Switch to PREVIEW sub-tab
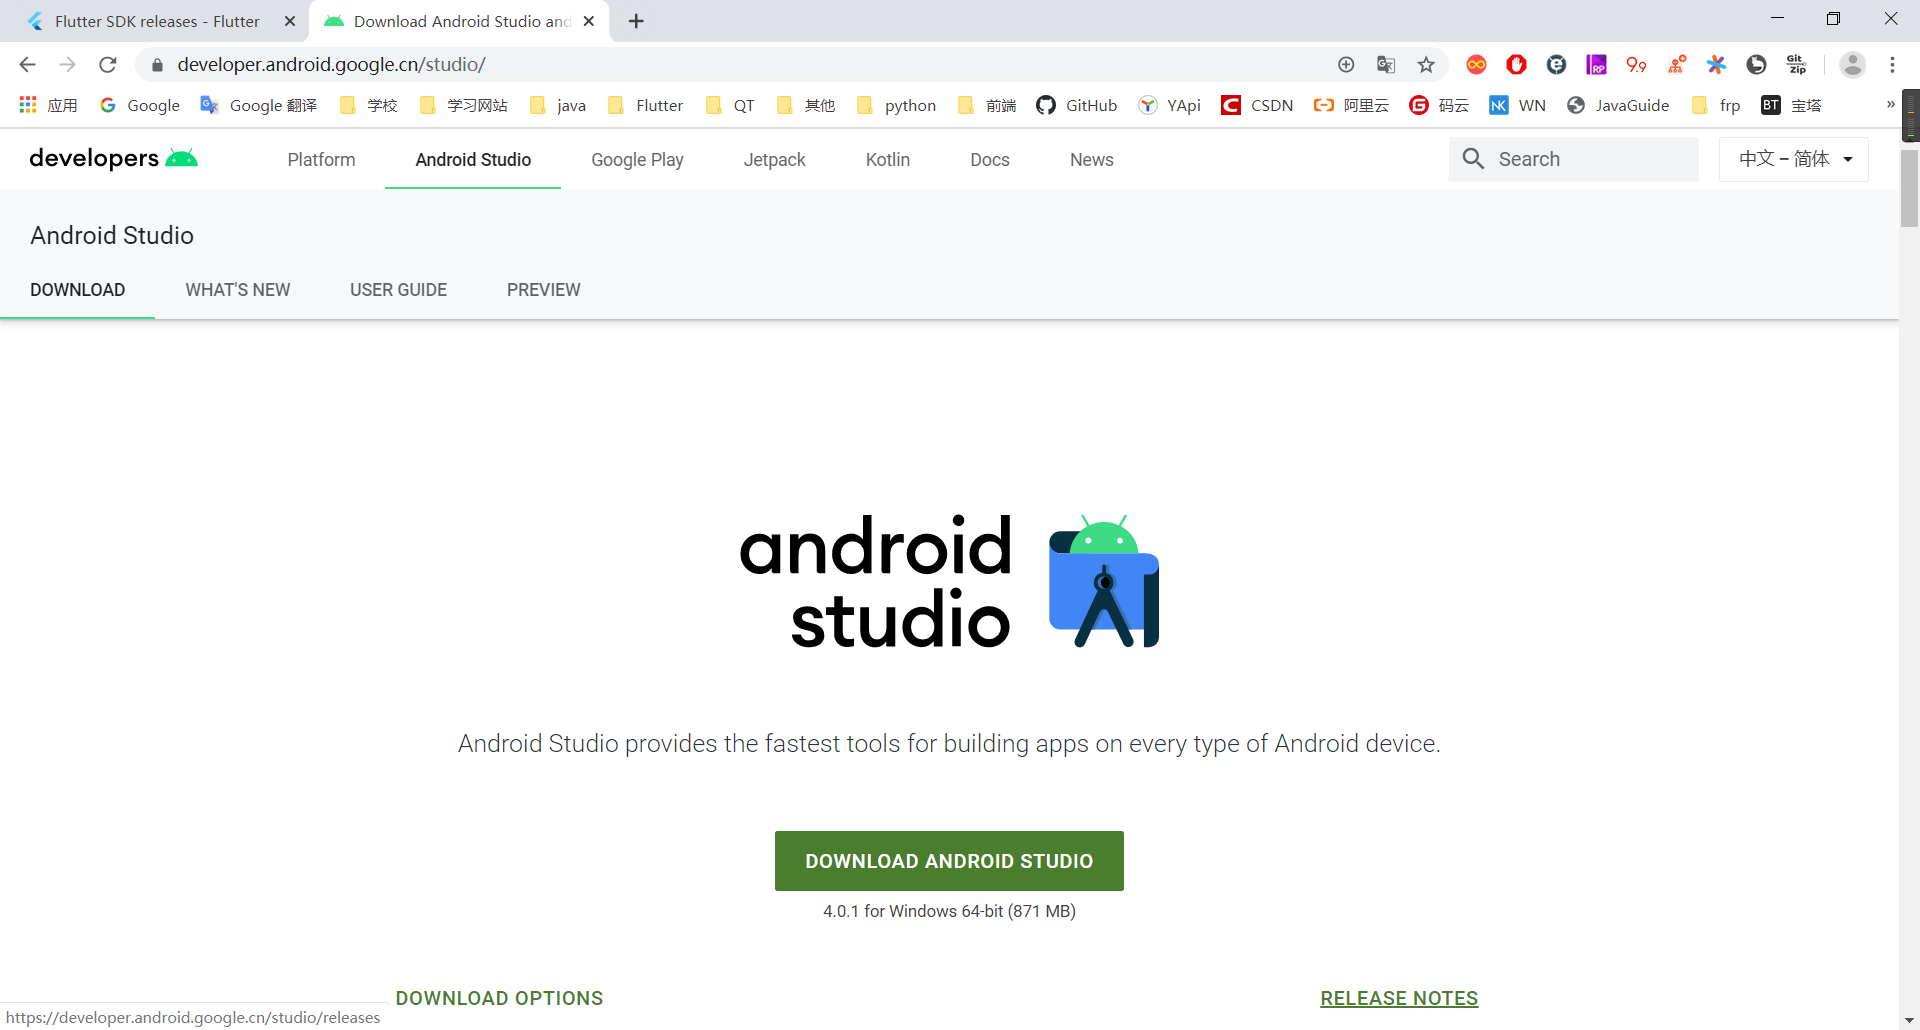The height and width of the screenshot is (1030, 1920). coord(543,290)
